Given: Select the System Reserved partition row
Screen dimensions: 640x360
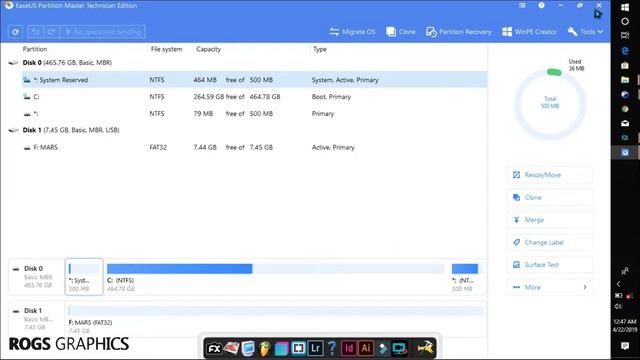Looking at the screenshot, I should [x=254, y=80].
